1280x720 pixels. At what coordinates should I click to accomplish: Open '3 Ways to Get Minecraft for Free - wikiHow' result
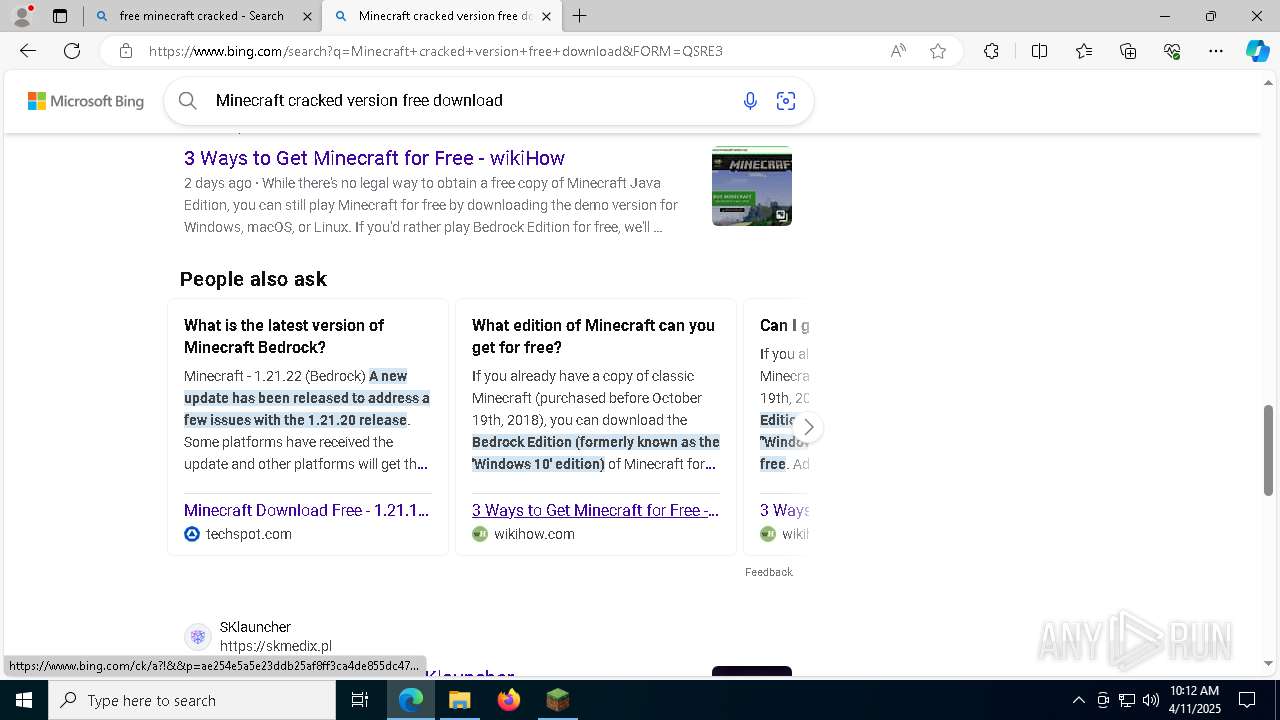[x=374, y=158]
